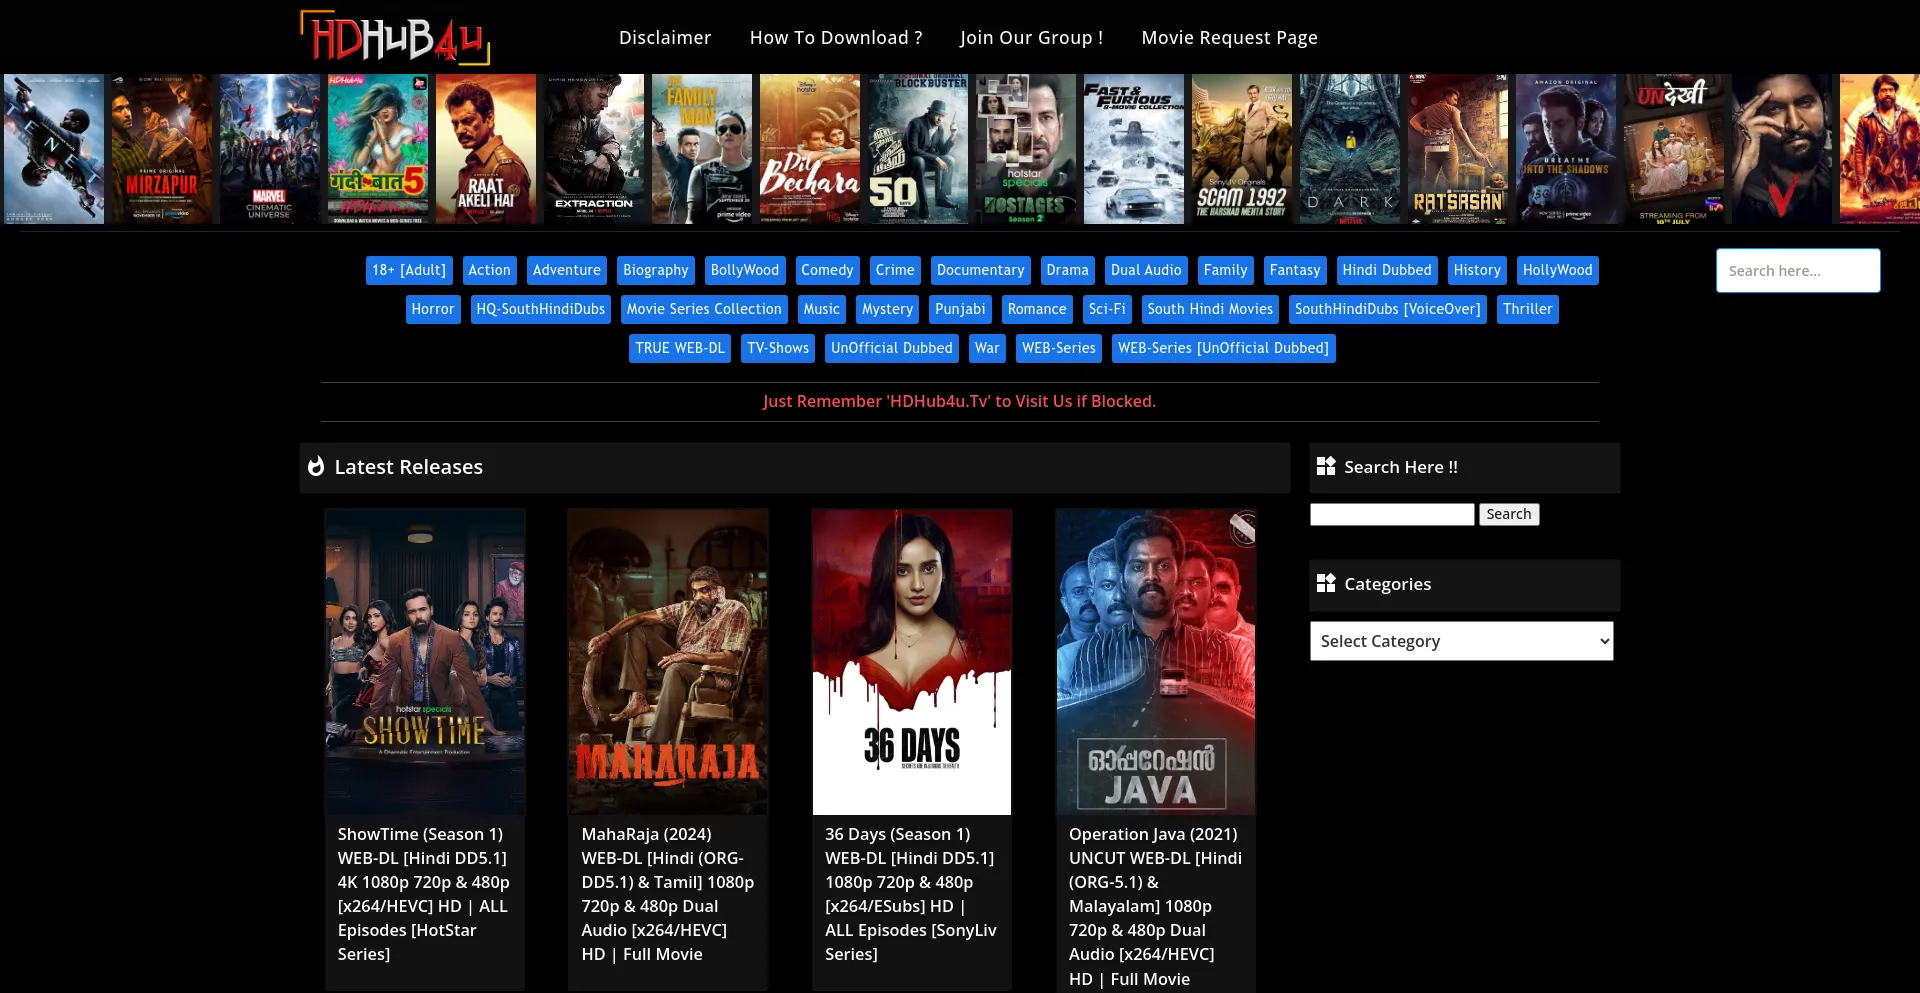This screenshot has height=993, width=1920.
Task: Go to Movie Request Page
Action: (1229, 38)
